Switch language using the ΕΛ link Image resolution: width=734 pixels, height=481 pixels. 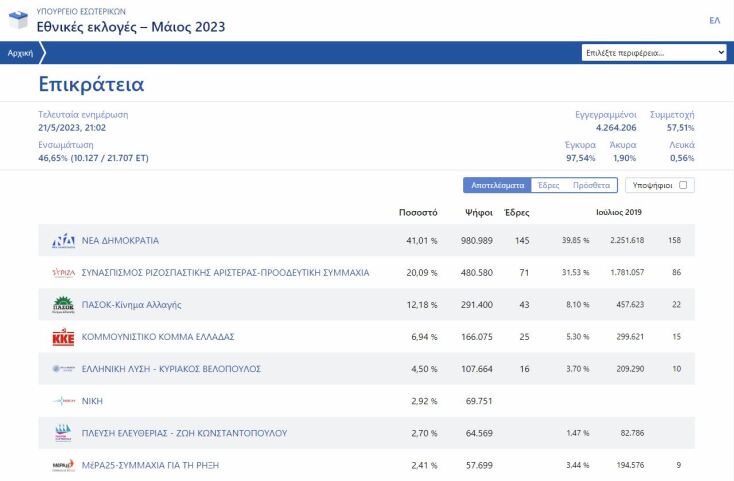[x=714, y=20]
